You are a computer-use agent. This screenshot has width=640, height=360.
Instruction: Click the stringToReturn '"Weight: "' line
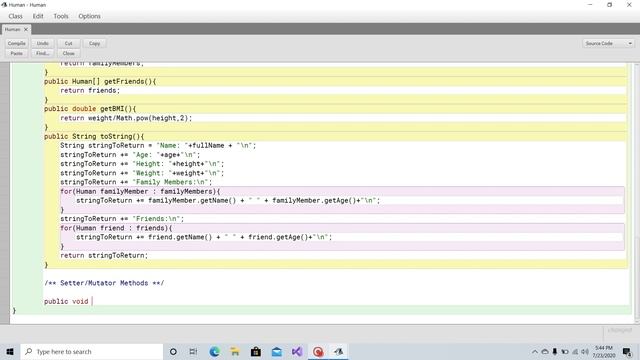pos(142,173)
